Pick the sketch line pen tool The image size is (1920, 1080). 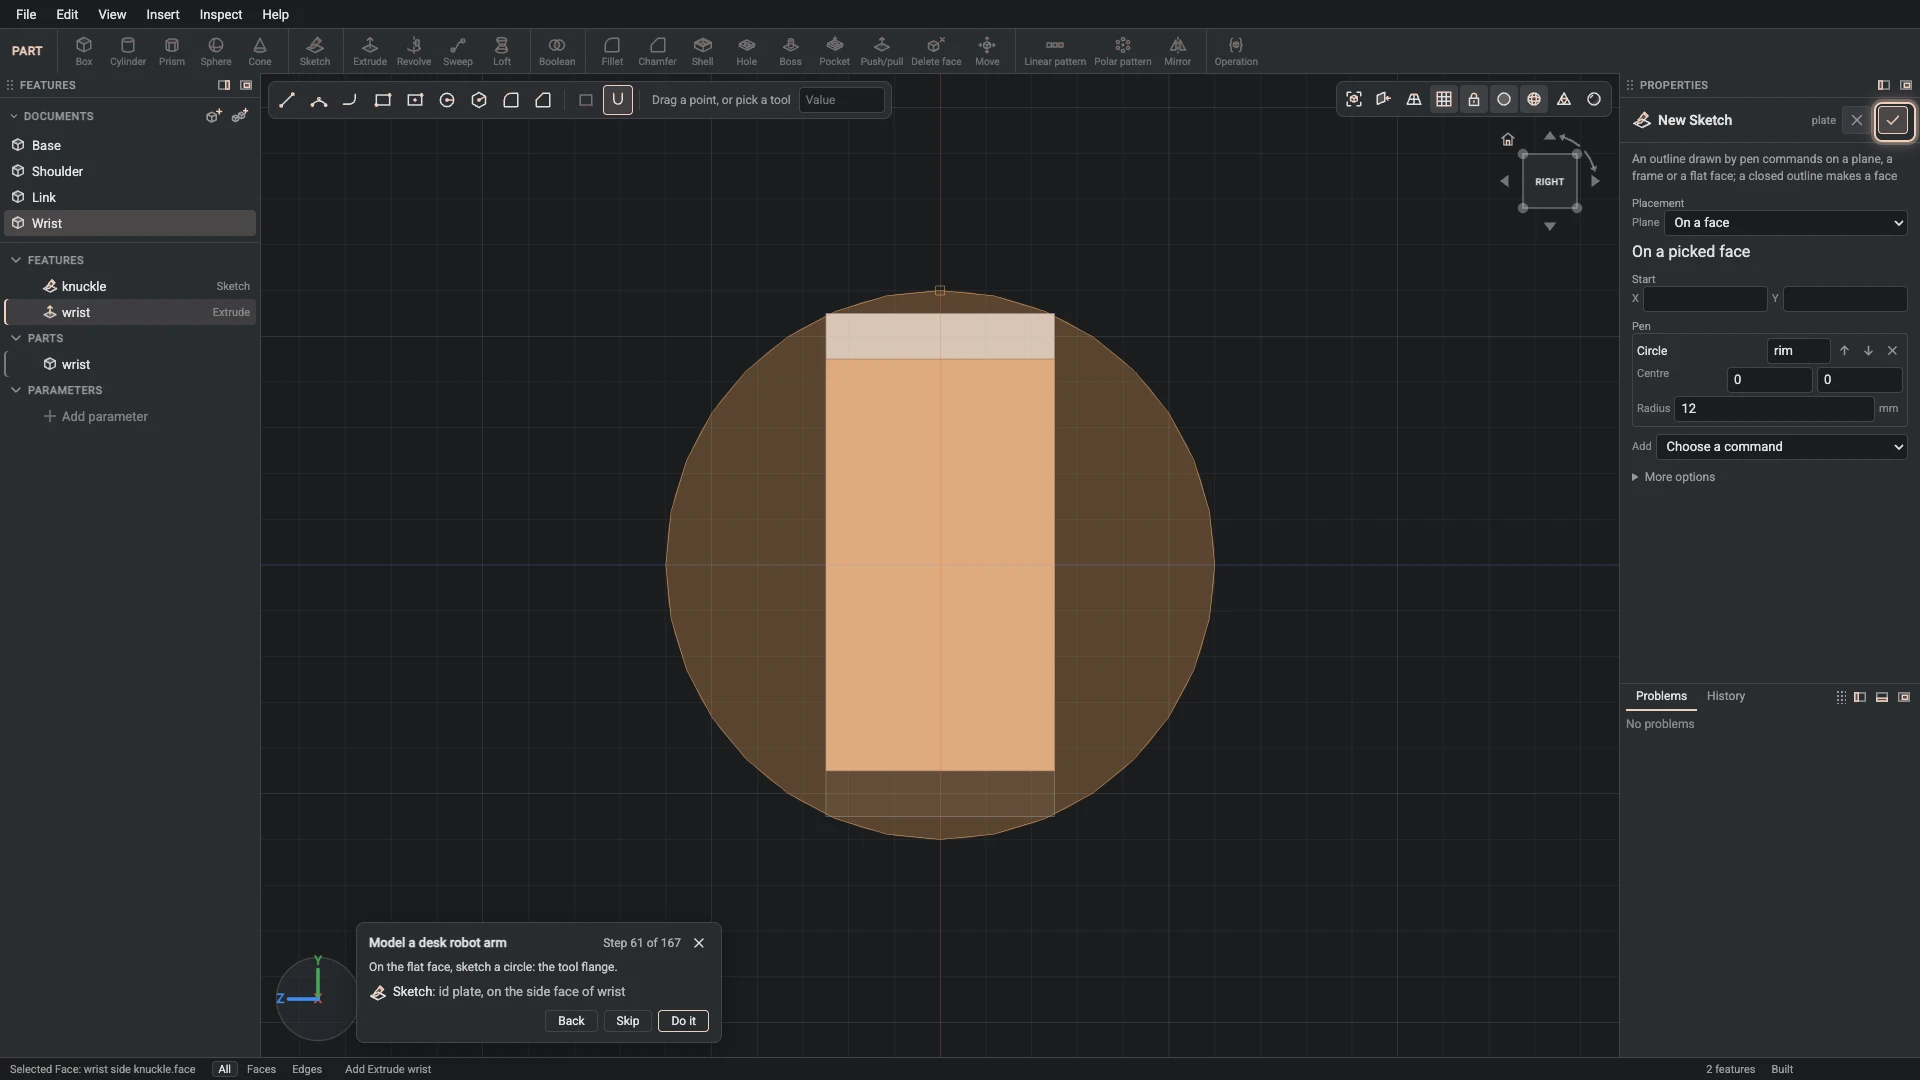click(x=287, y=100)
